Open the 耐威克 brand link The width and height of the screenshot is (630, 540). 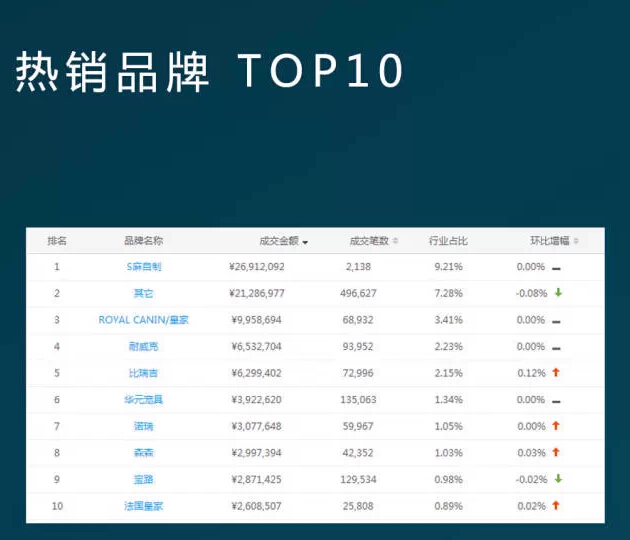143,346
